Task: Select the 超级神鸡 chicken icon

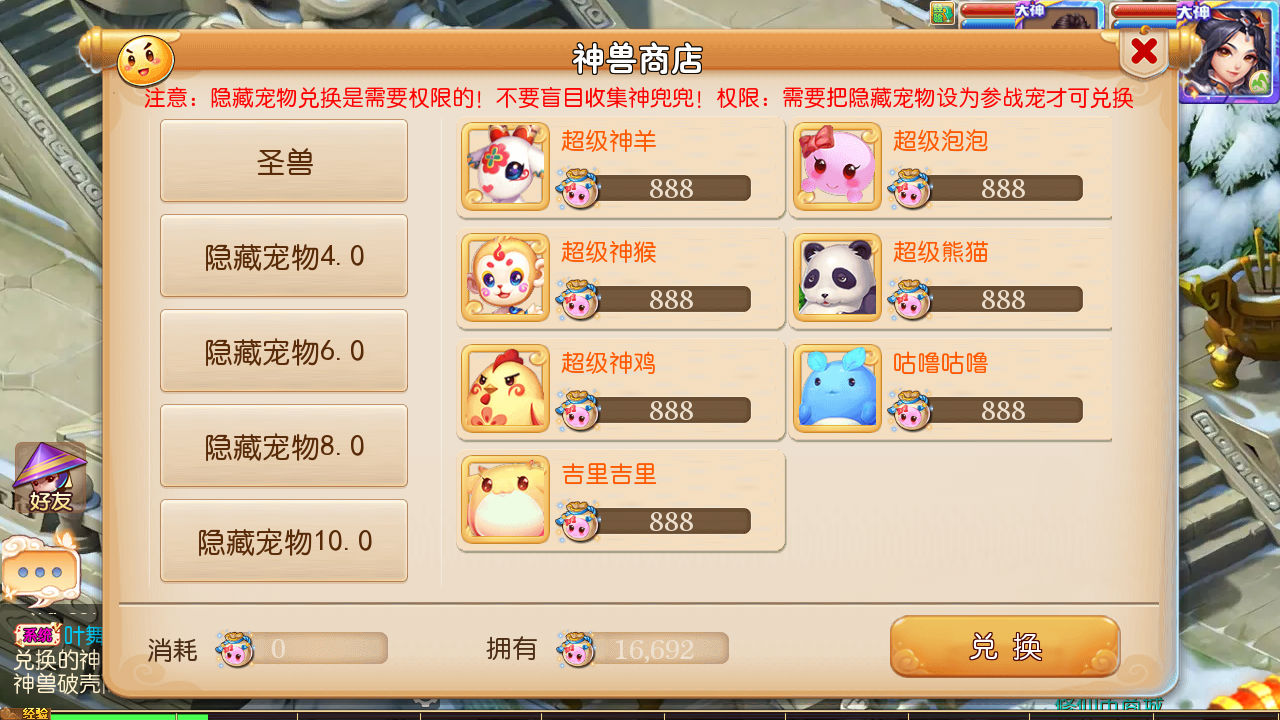Action: click(505, 388)
